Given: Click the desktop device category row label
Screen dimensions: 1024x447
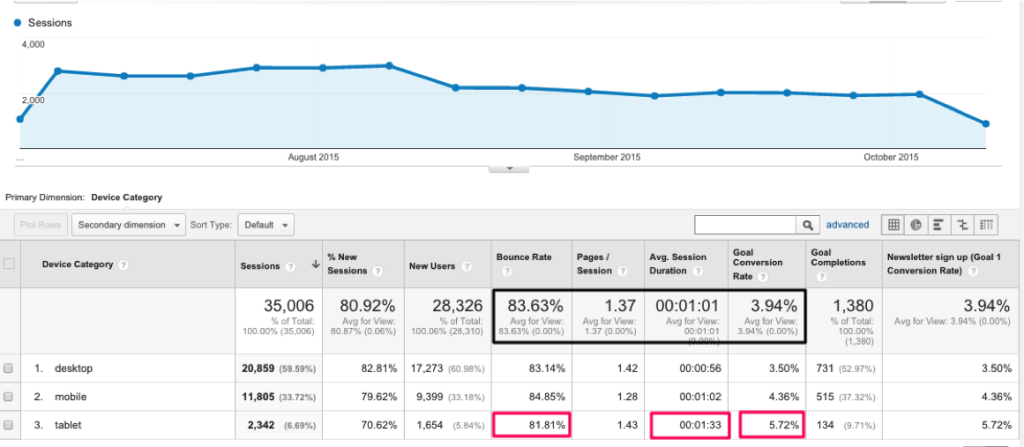Looking at the screenshot, I should 73,368.
